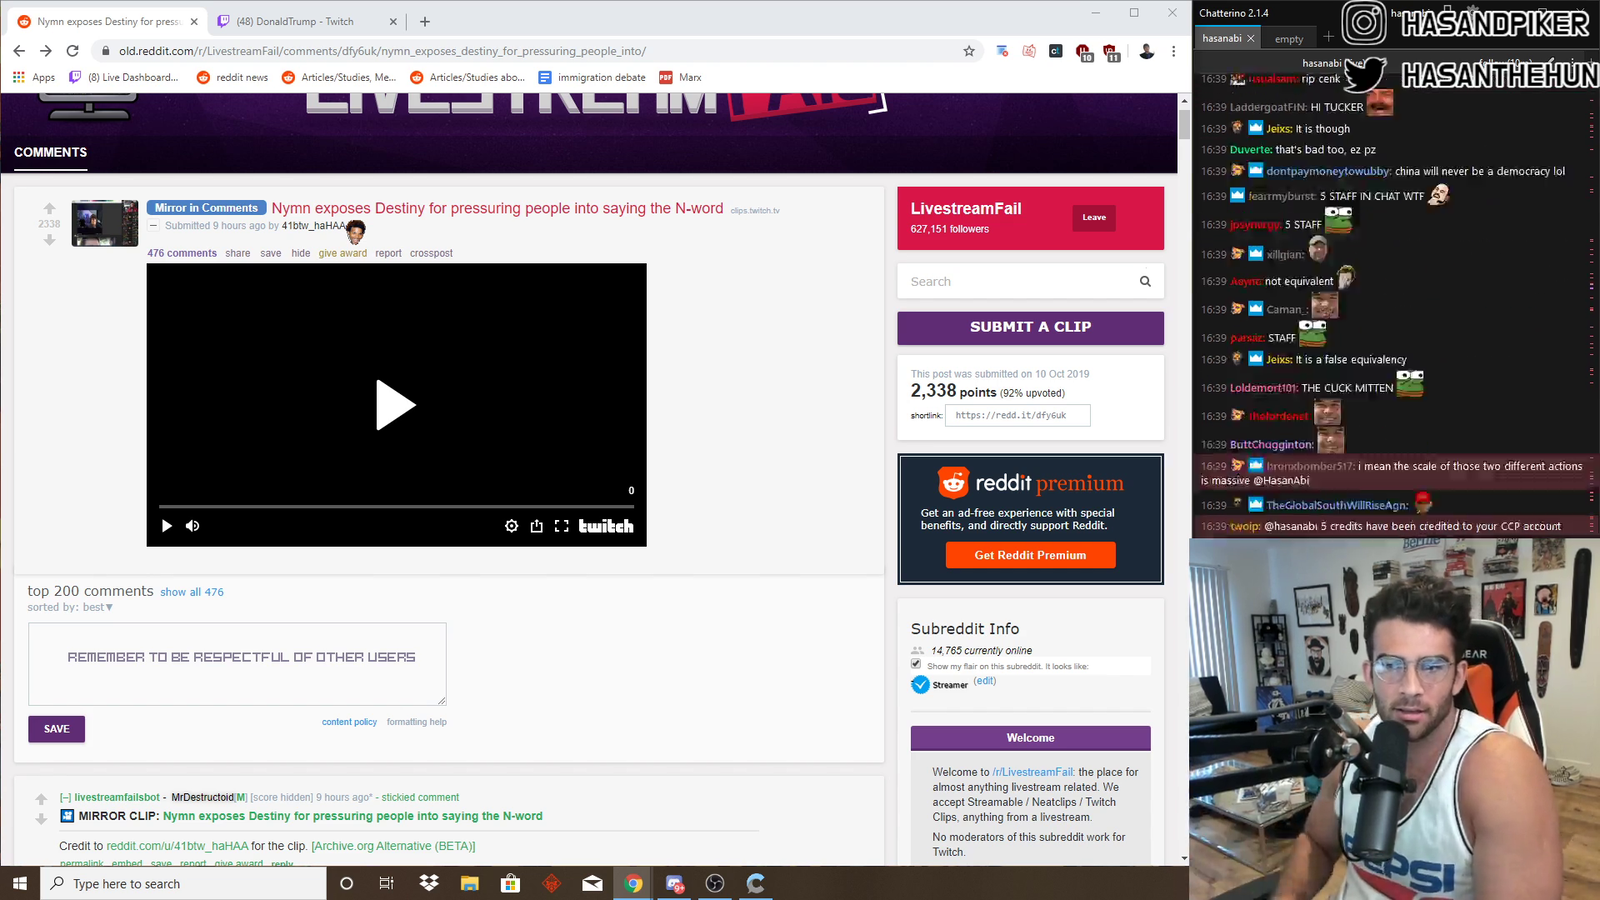
Task: Open the Archive.org Alternative (BETA) link
Action: point(393,846)
